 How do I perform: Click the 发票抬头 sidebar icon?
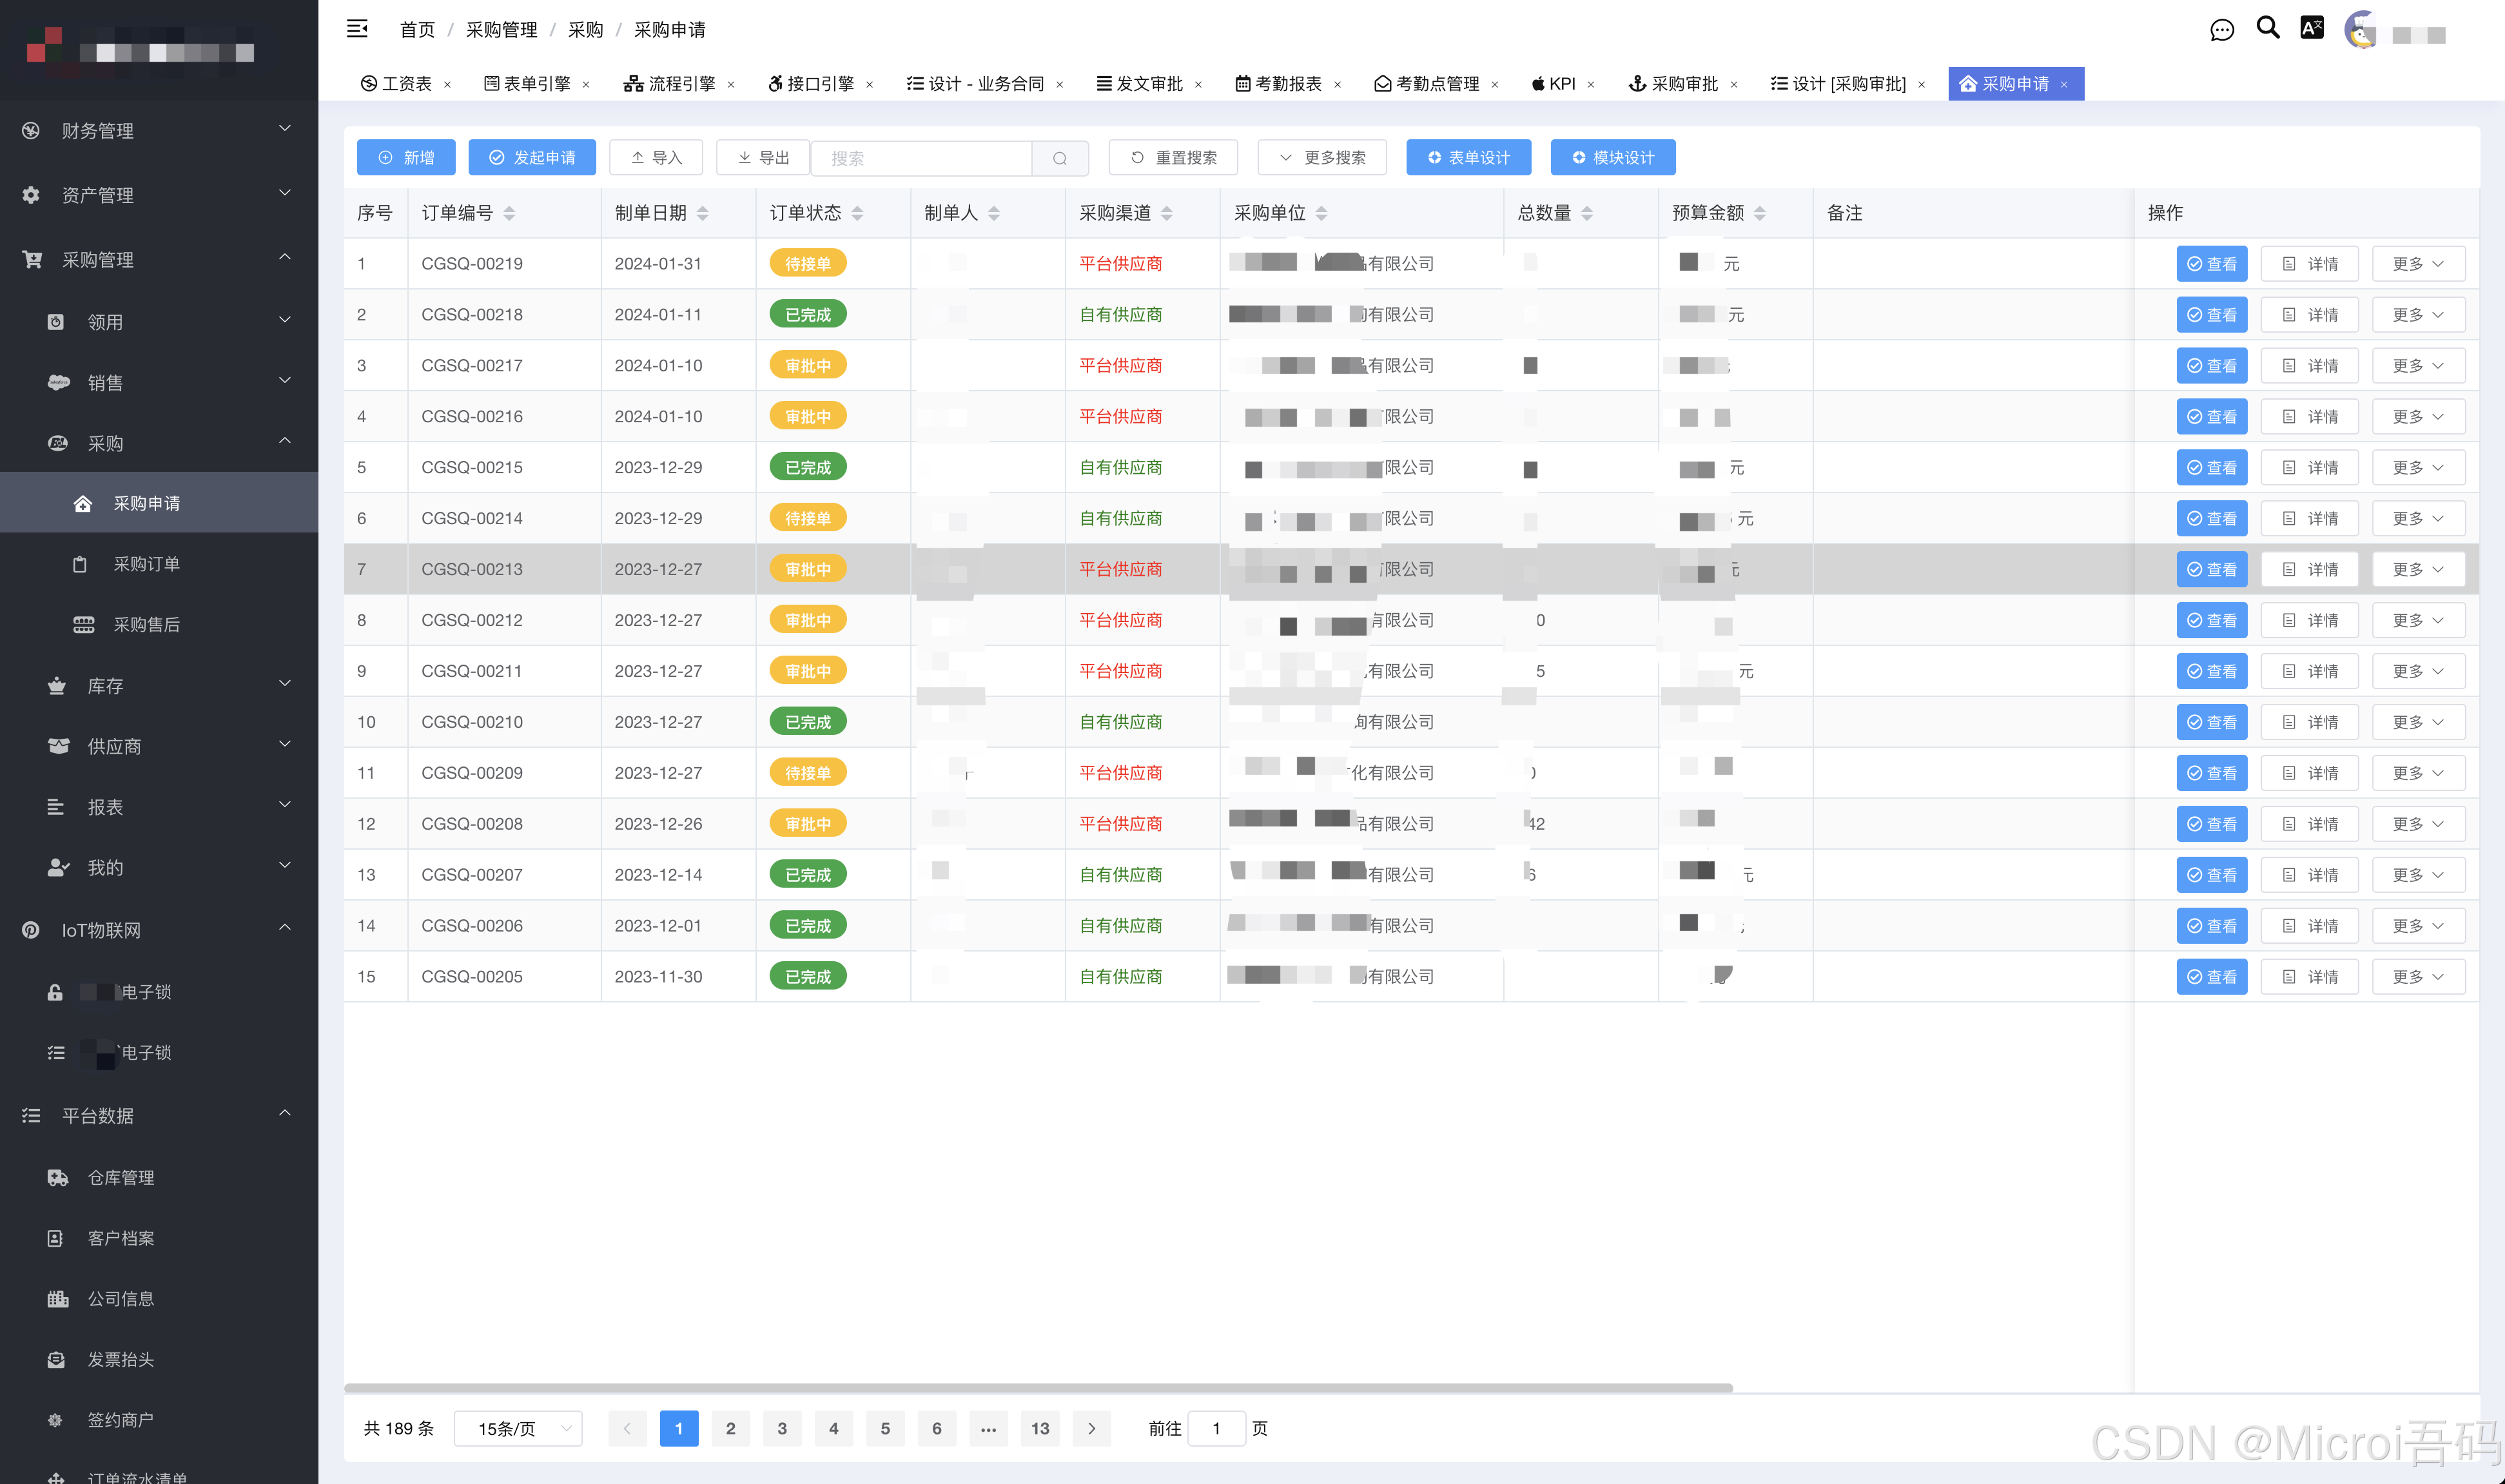57,1359
